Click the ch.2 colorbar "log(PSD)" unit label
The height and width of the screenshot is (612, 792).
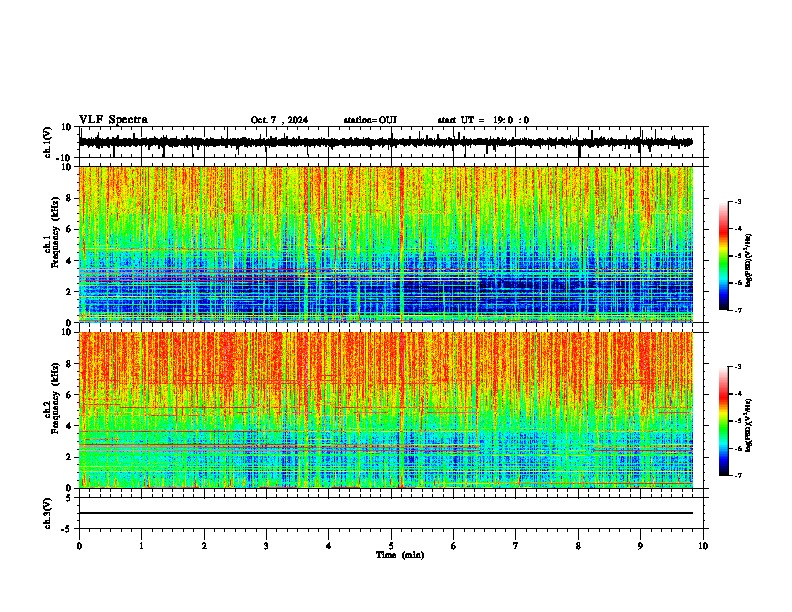pyautogui.click(x=749, y=425)
